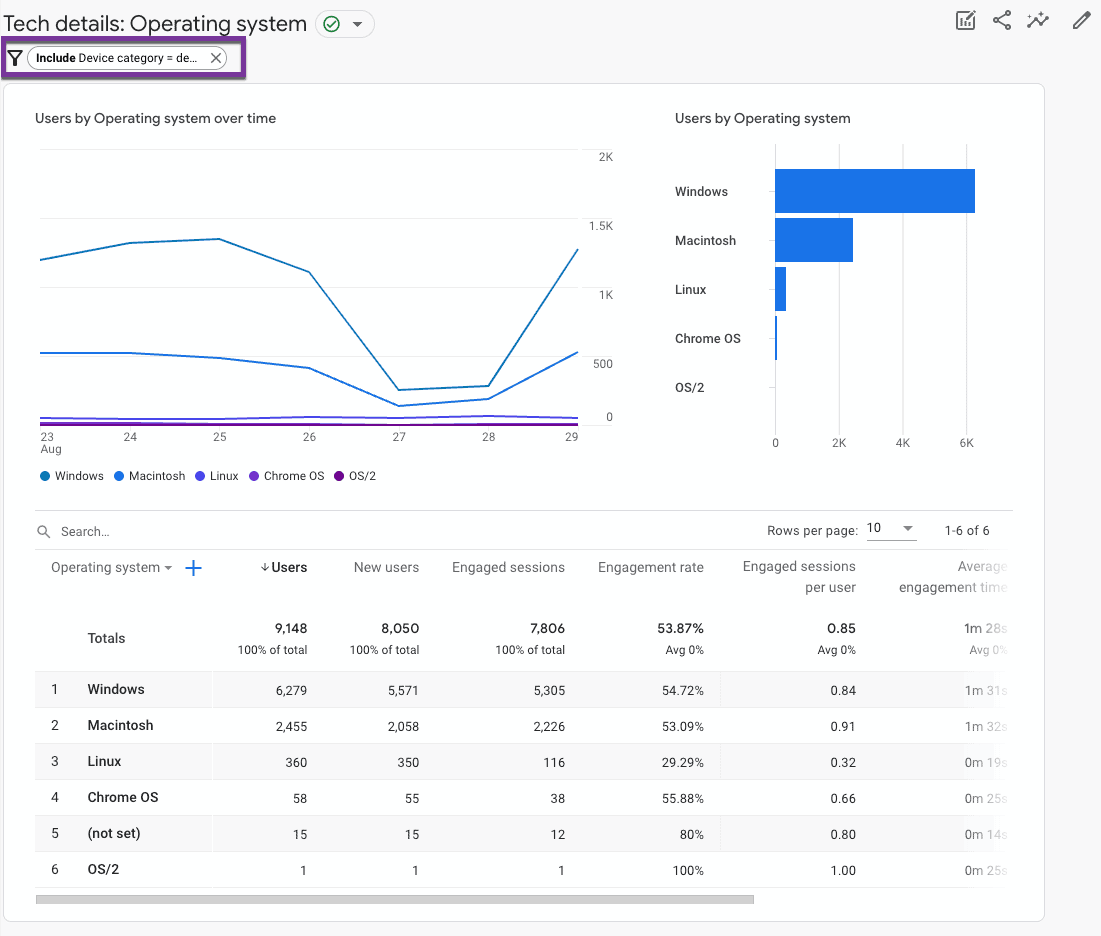The width and height of the screenshot is (1101, 936).
Task: Toggle the OS/2 legend entry
Action: pos(355,476)
